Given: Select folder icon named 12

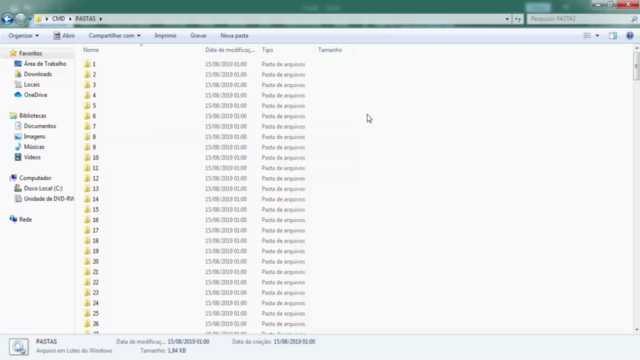Looking at the screenshot, I should click(87, 178).
